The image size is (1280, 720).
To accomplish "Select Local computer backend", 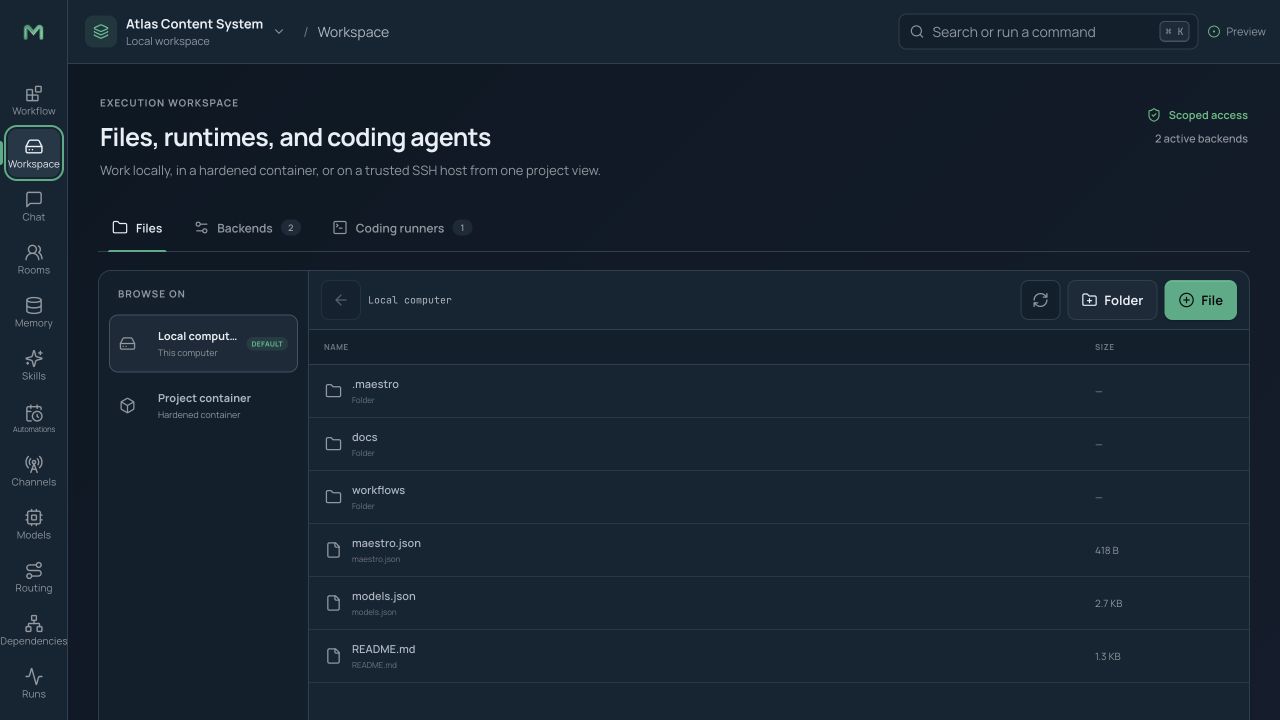I will [203, 344].
